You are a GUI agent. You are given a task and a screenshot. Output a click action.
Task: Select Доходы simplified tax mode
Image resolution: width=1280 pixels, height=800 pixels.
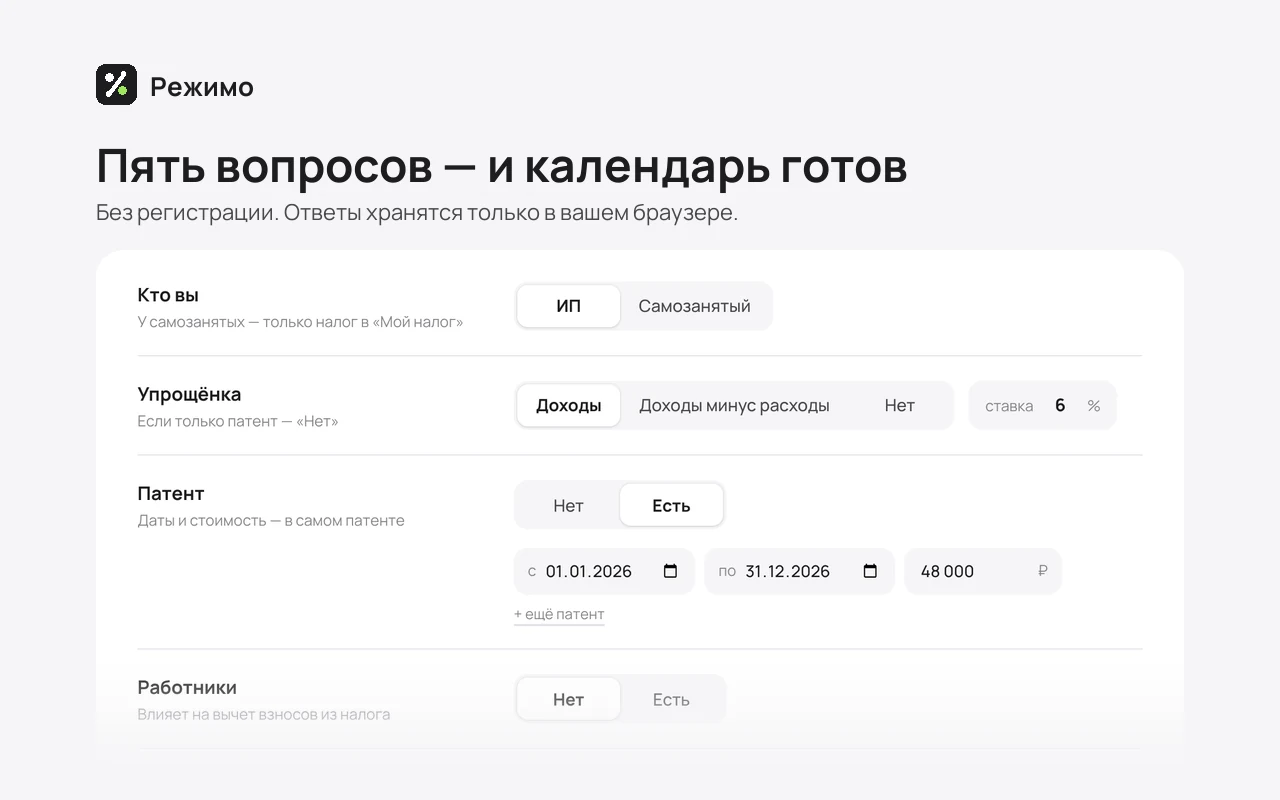point(568,405)
